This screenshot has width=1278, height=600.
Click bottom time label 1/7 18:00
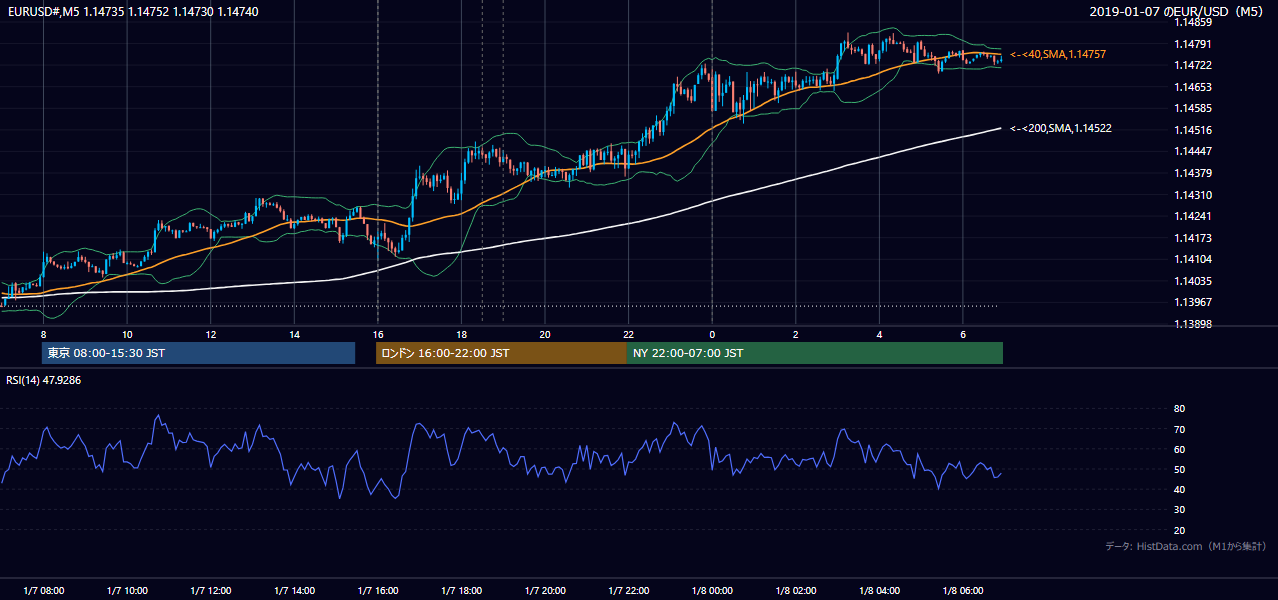[461, 591]
